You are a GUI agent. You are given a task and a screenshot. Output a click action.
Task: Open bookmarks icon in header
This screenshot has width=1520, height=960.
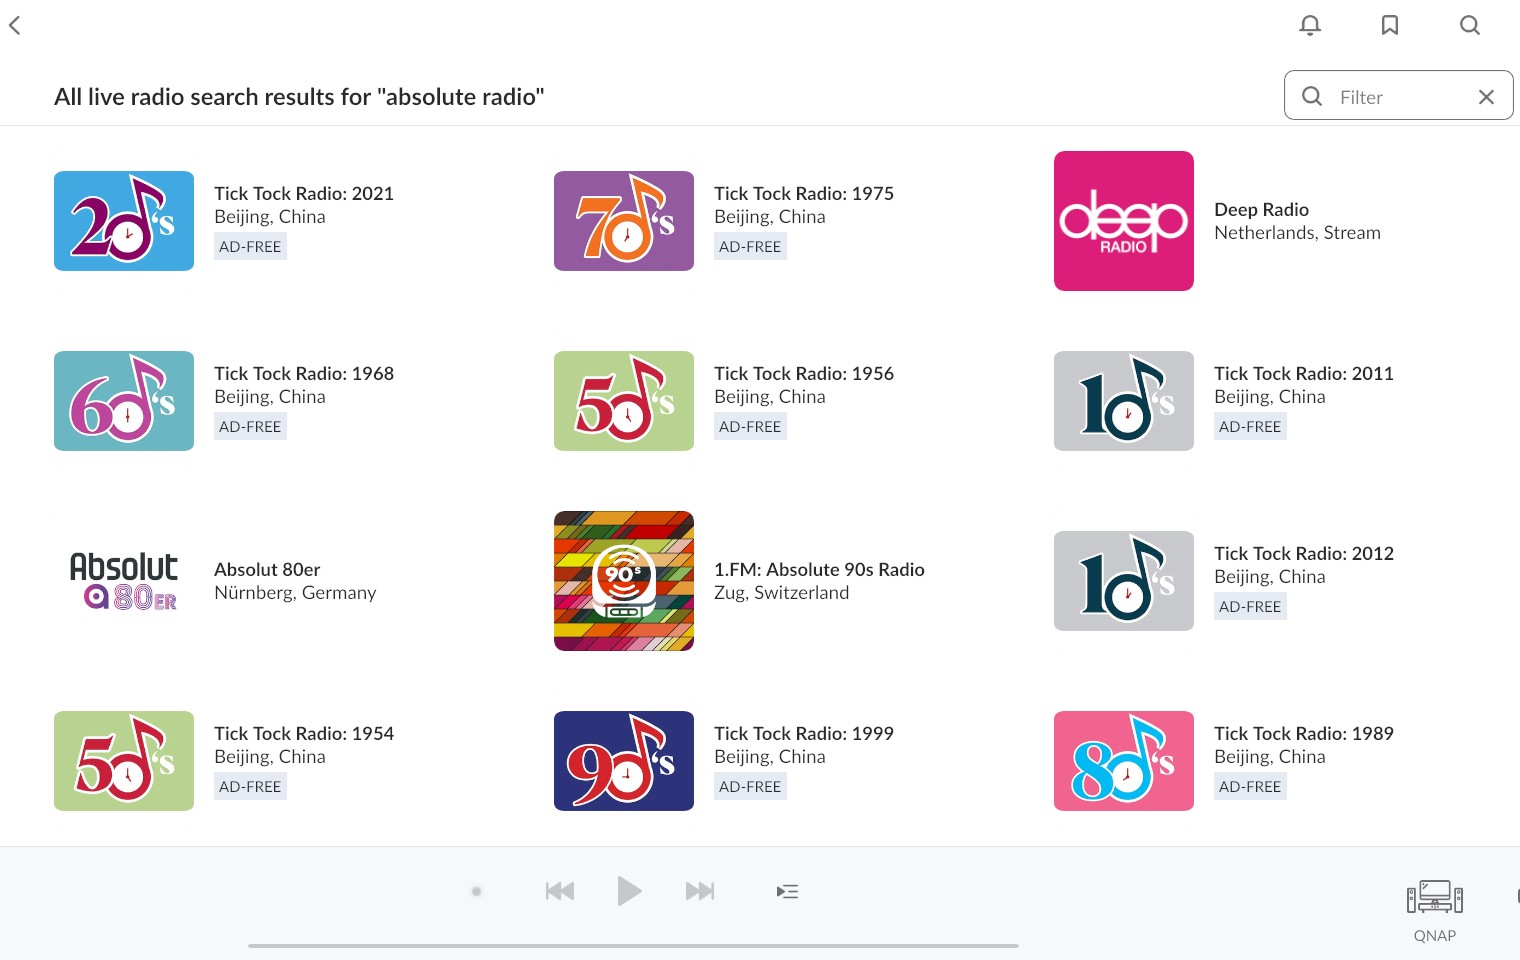(x=1390, y=25)
